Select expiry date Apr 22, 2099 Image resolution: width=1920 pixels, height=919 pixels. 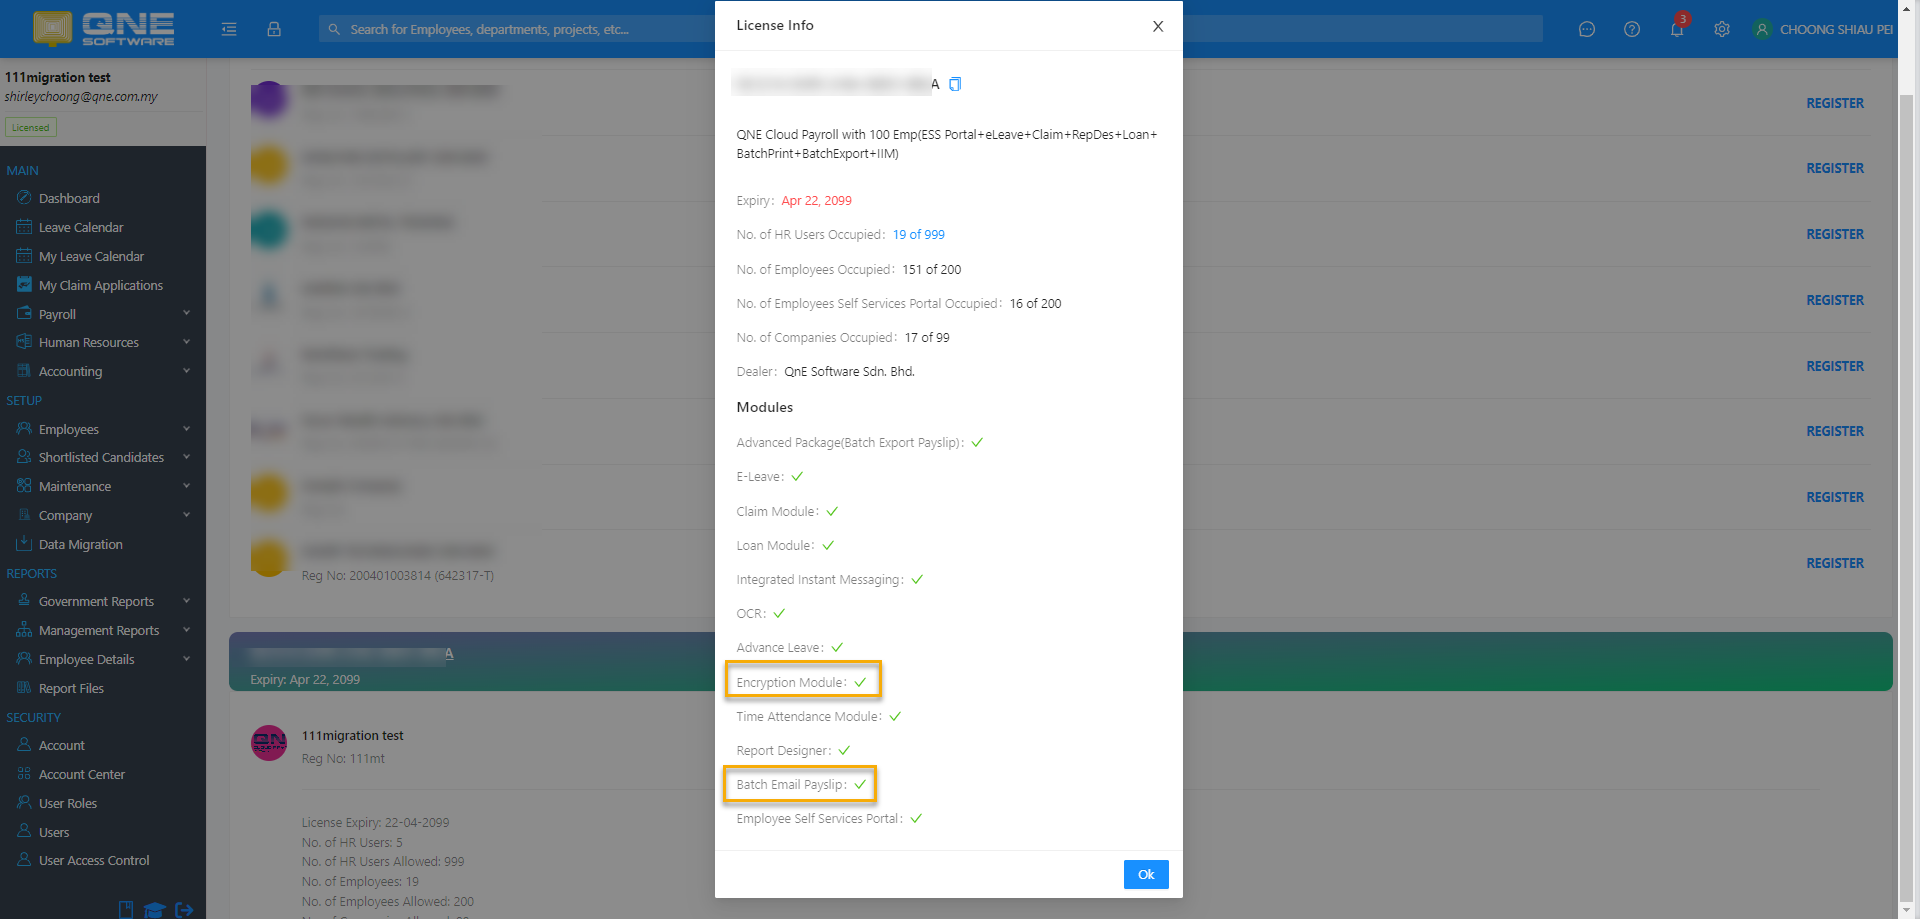point(816,201)
